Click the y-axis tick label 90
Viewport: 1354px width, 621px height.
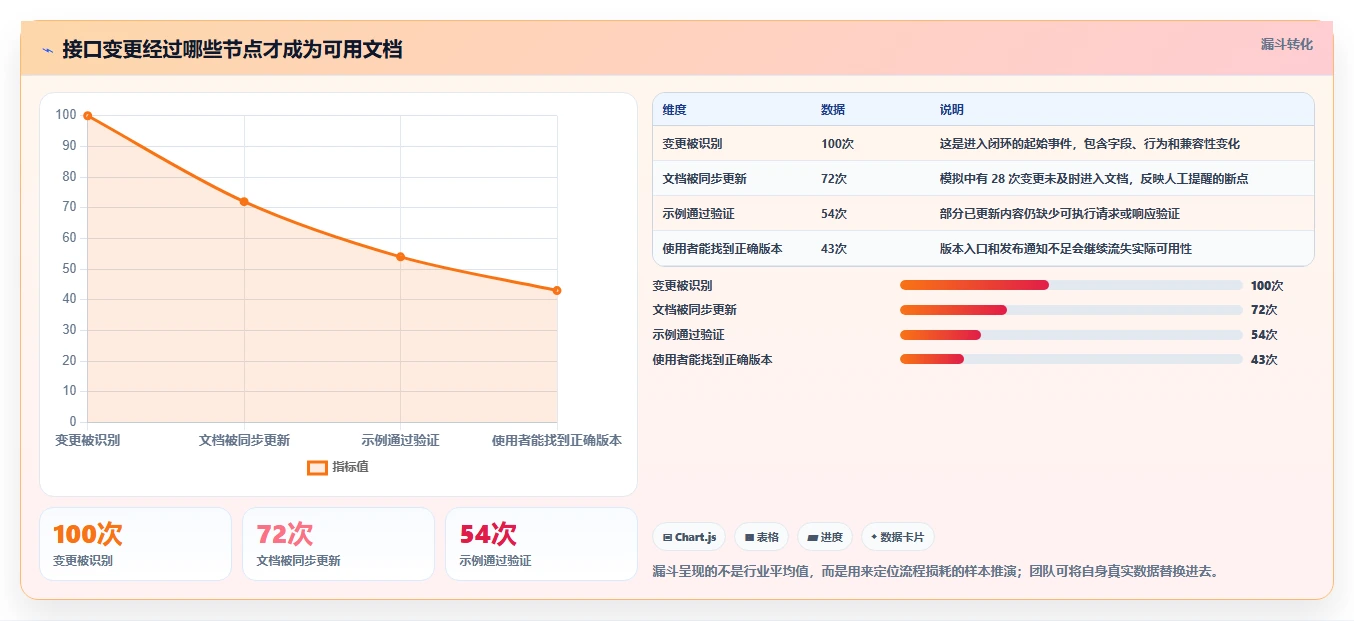tap(67, 146)
